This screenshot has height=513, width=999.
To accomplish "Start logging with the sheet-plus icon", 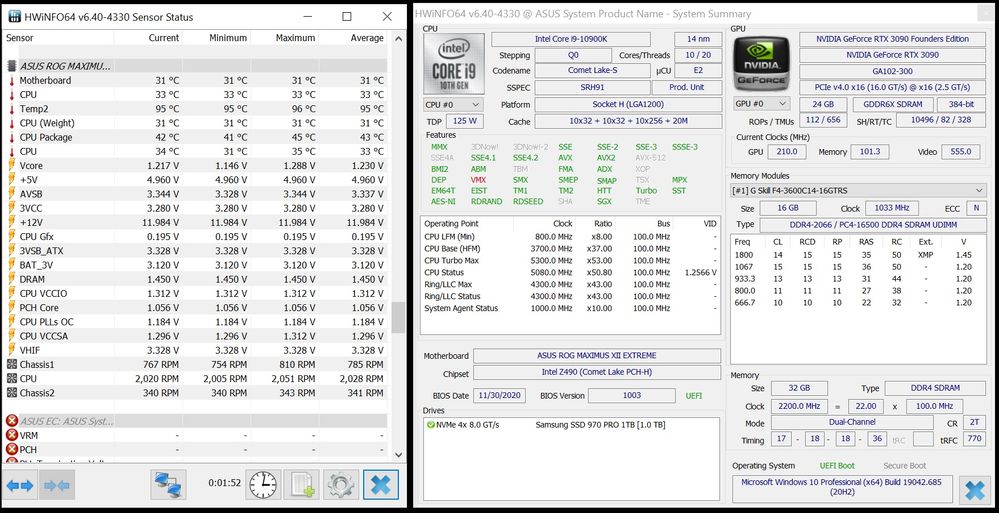I will click(x=302, y=486).
